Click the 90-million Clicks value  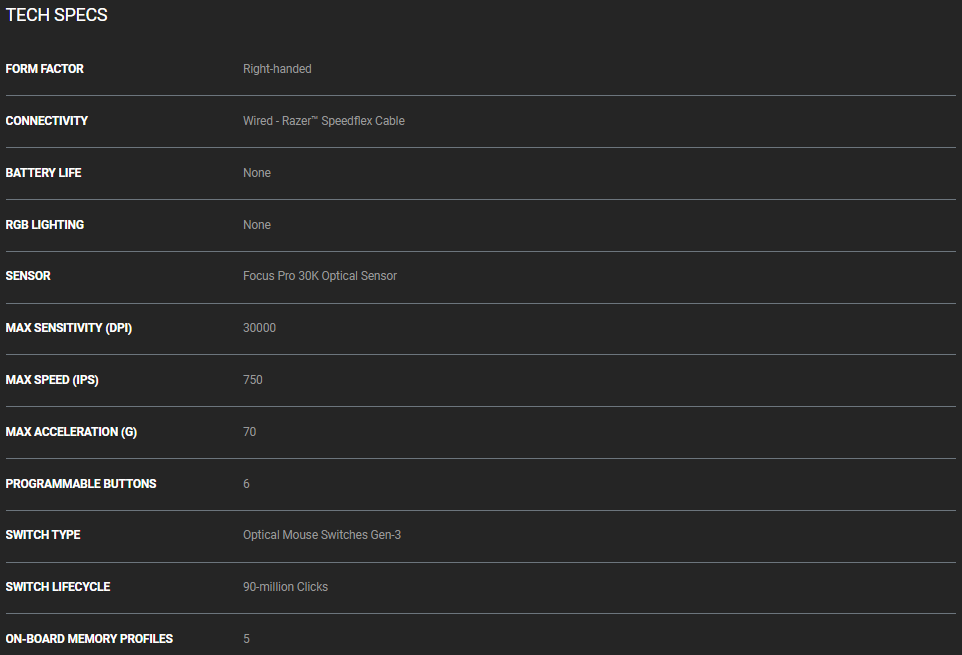coord(285,587)
